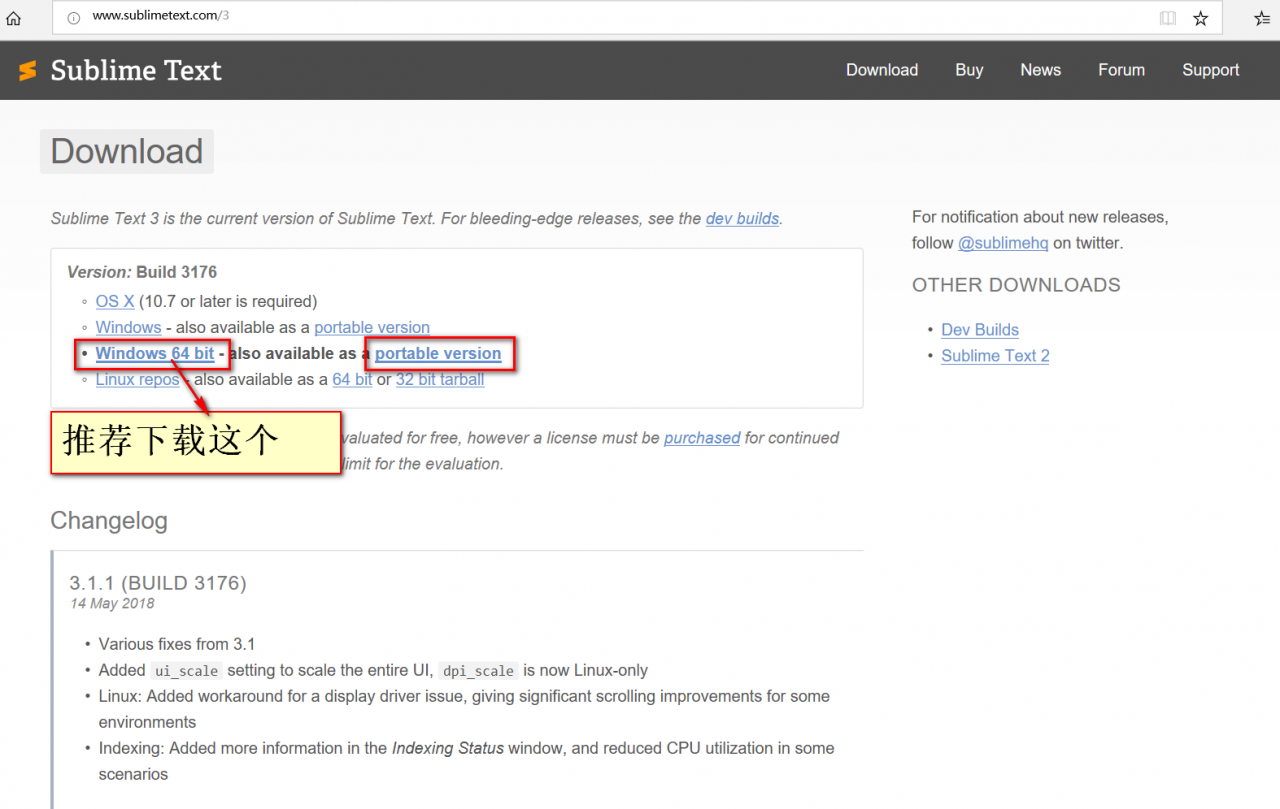Click the browser home icon
1280x809 pixels.
click(x=13, y=18)
